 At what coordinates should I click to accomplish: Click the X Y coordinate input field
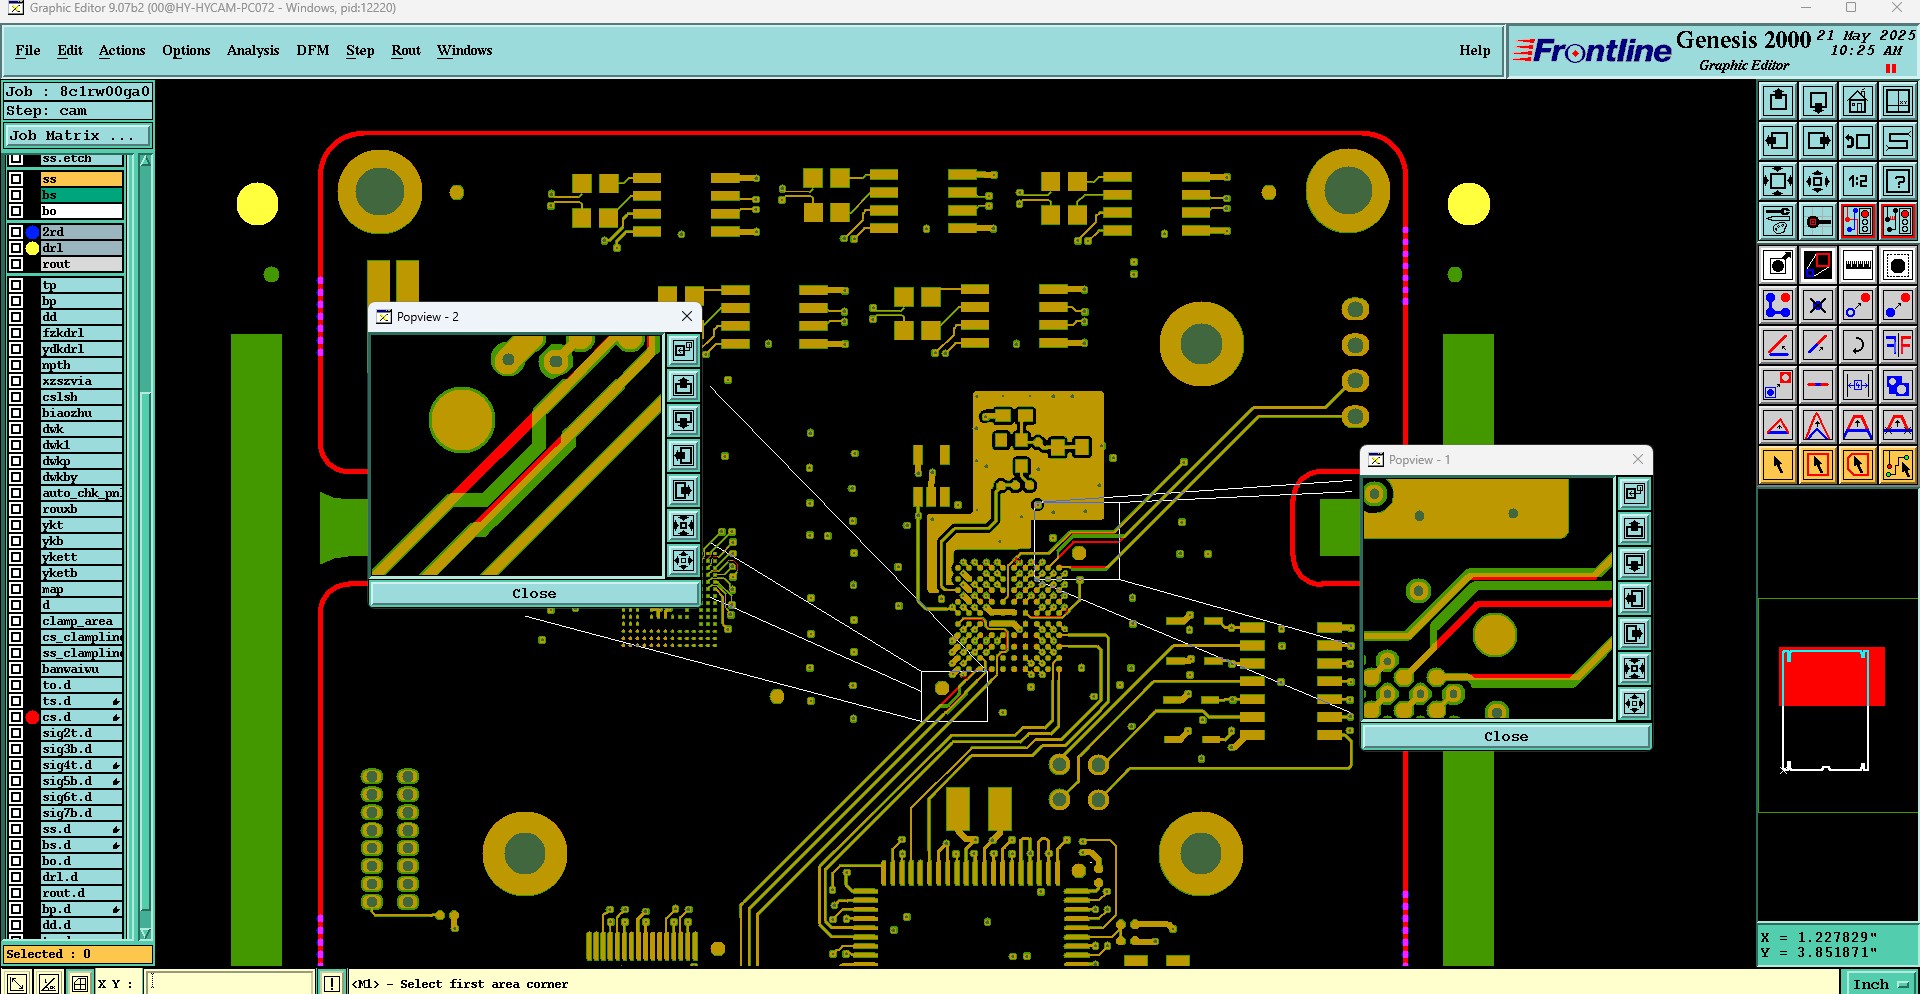[x=230, y=983]
